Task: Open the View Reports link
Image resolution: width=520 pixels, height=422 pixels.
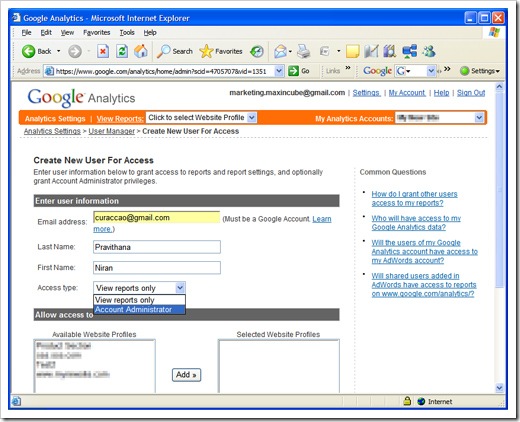Action: 120,119
